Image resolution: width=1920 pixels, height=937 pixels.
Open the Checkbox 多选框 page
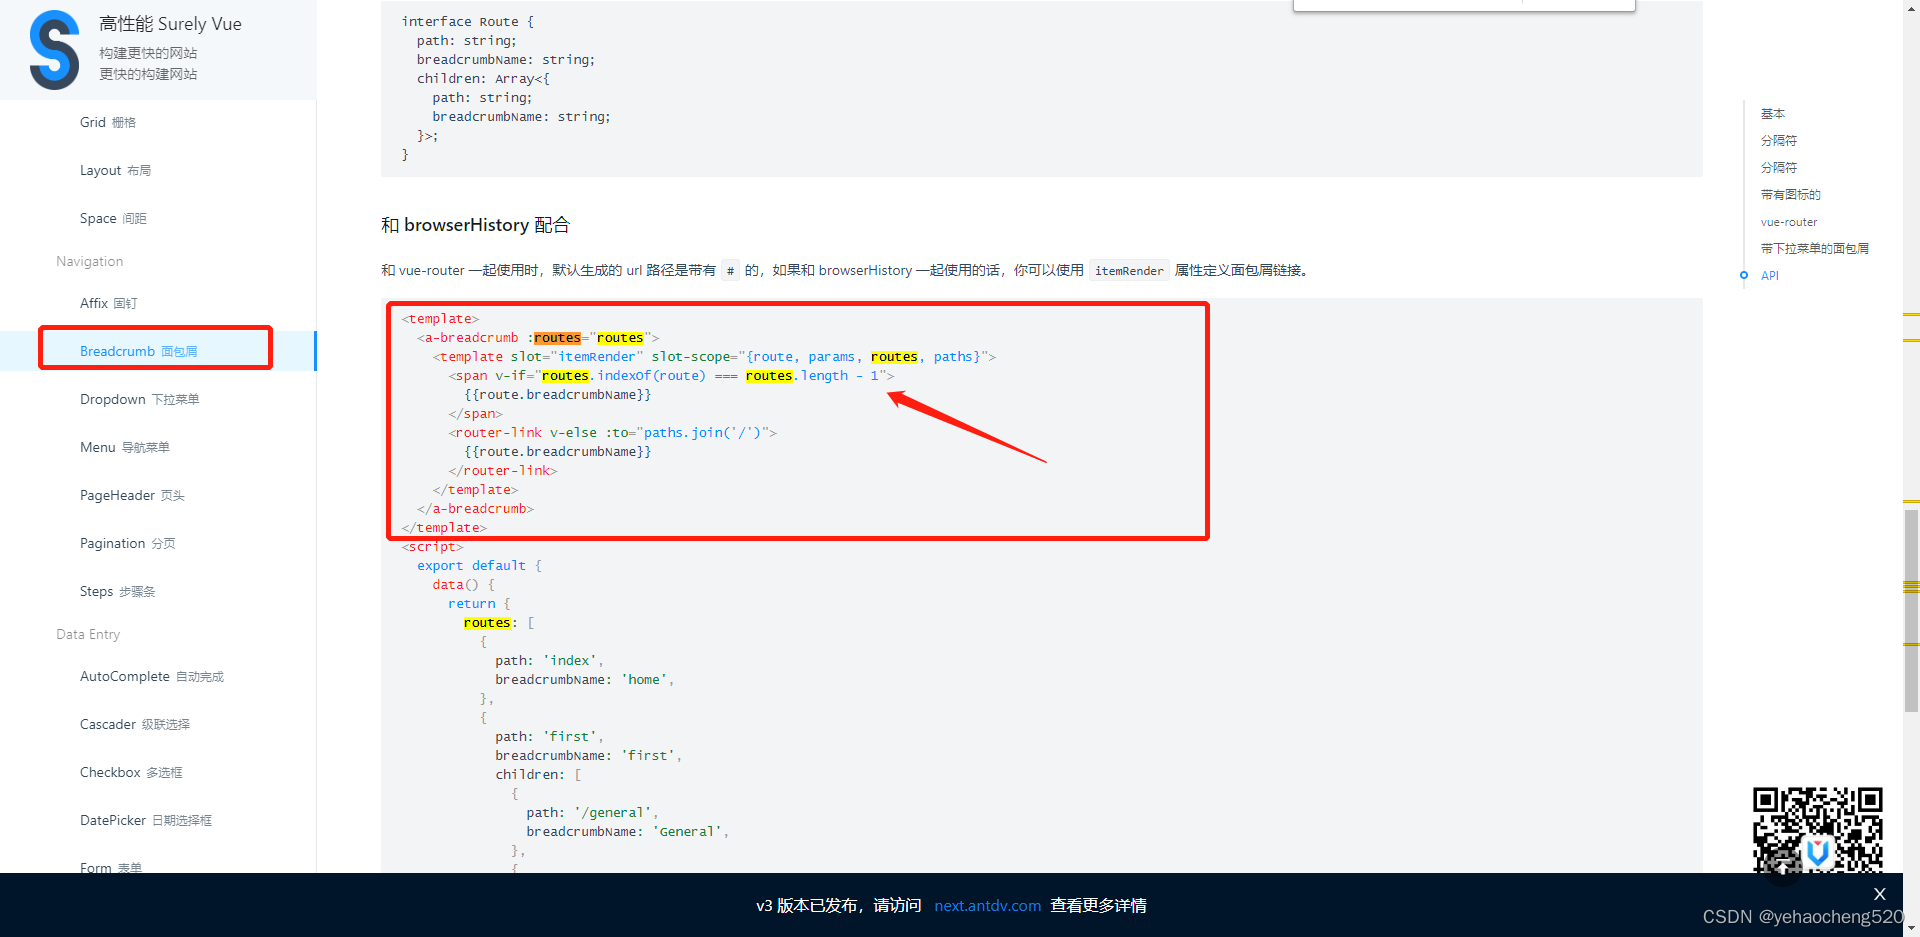(x=131, y=772)
